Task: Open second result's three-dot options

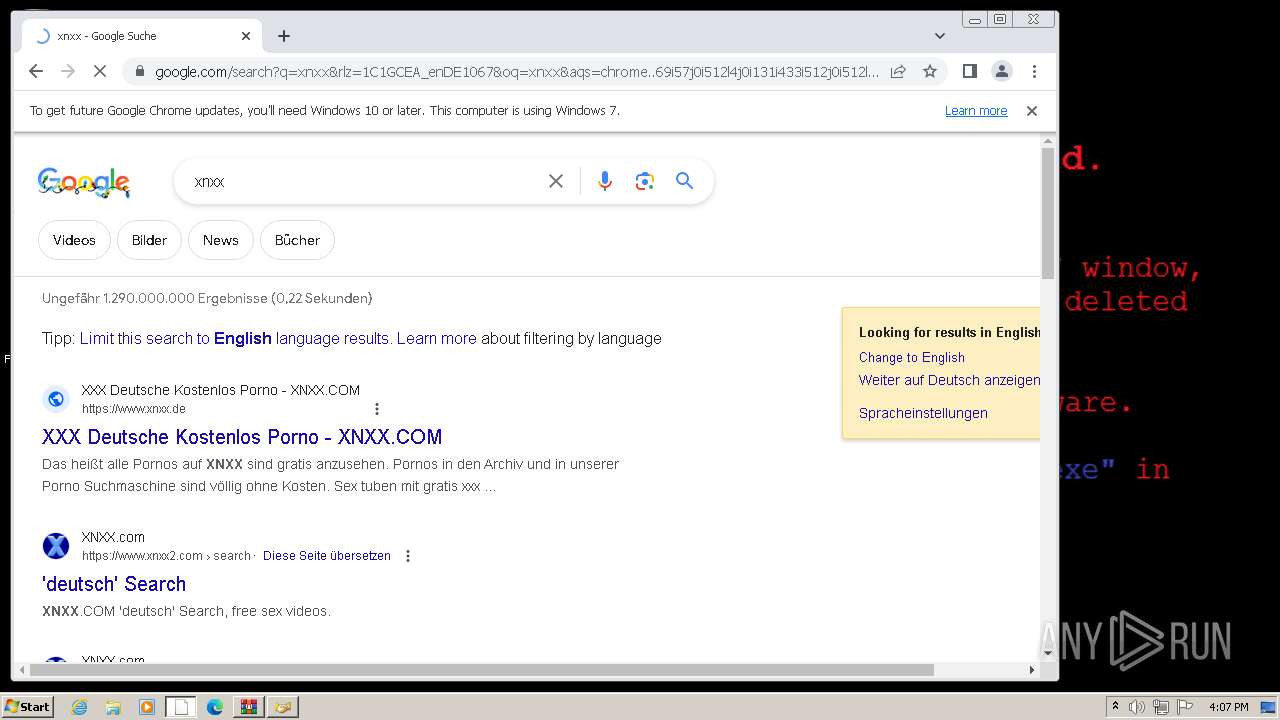Action: tap(407, 556)
